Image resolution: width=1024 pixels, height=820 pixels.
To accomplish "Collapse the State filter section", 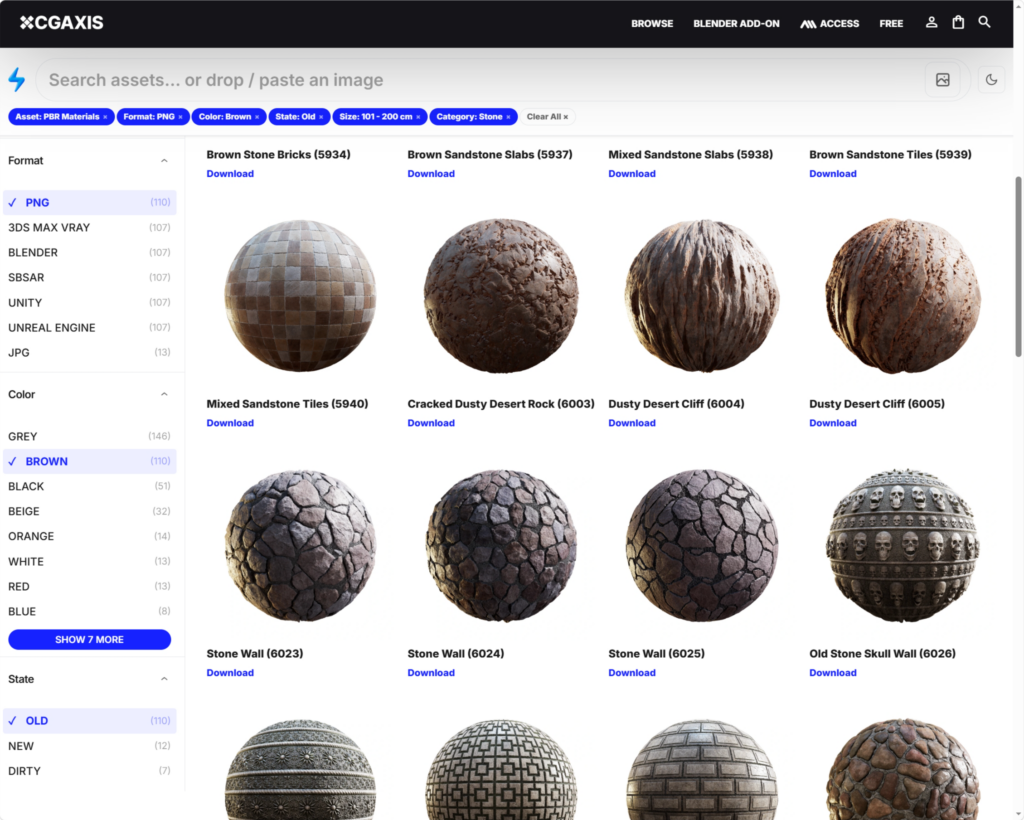I will 164,679.
